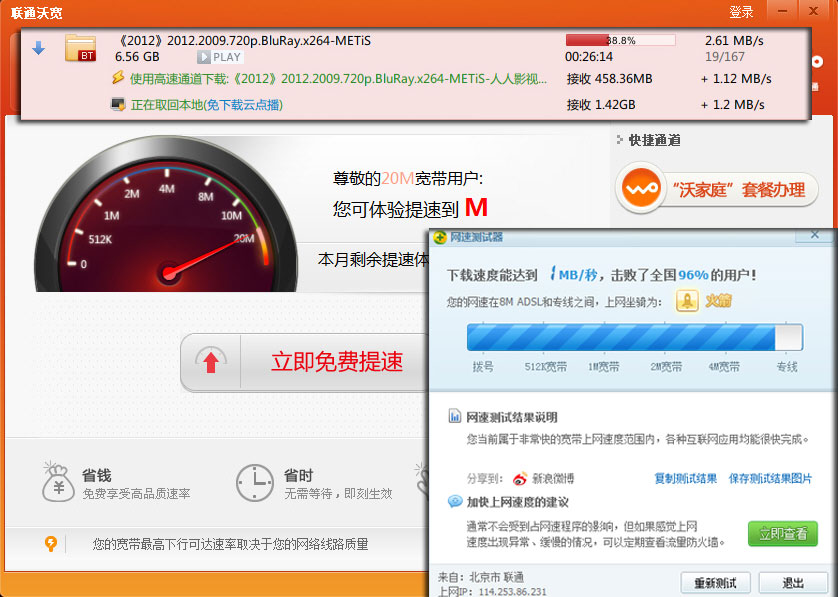Open the BT folder icon
This screenshot has width=838, height=597.
(80, 48)
